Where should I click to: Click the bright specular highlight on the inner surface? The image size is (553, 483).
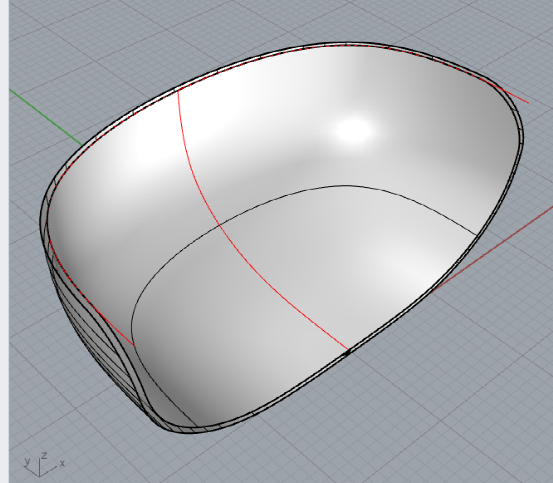[x=353, y=130]
